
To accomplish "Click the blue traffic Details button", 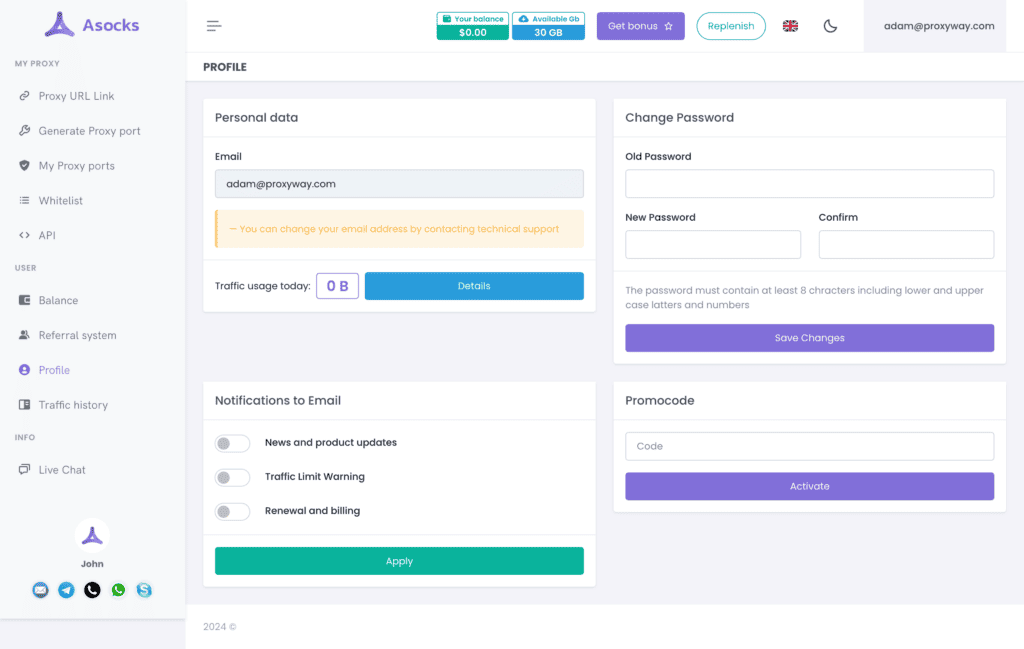I will pos(474,286).
